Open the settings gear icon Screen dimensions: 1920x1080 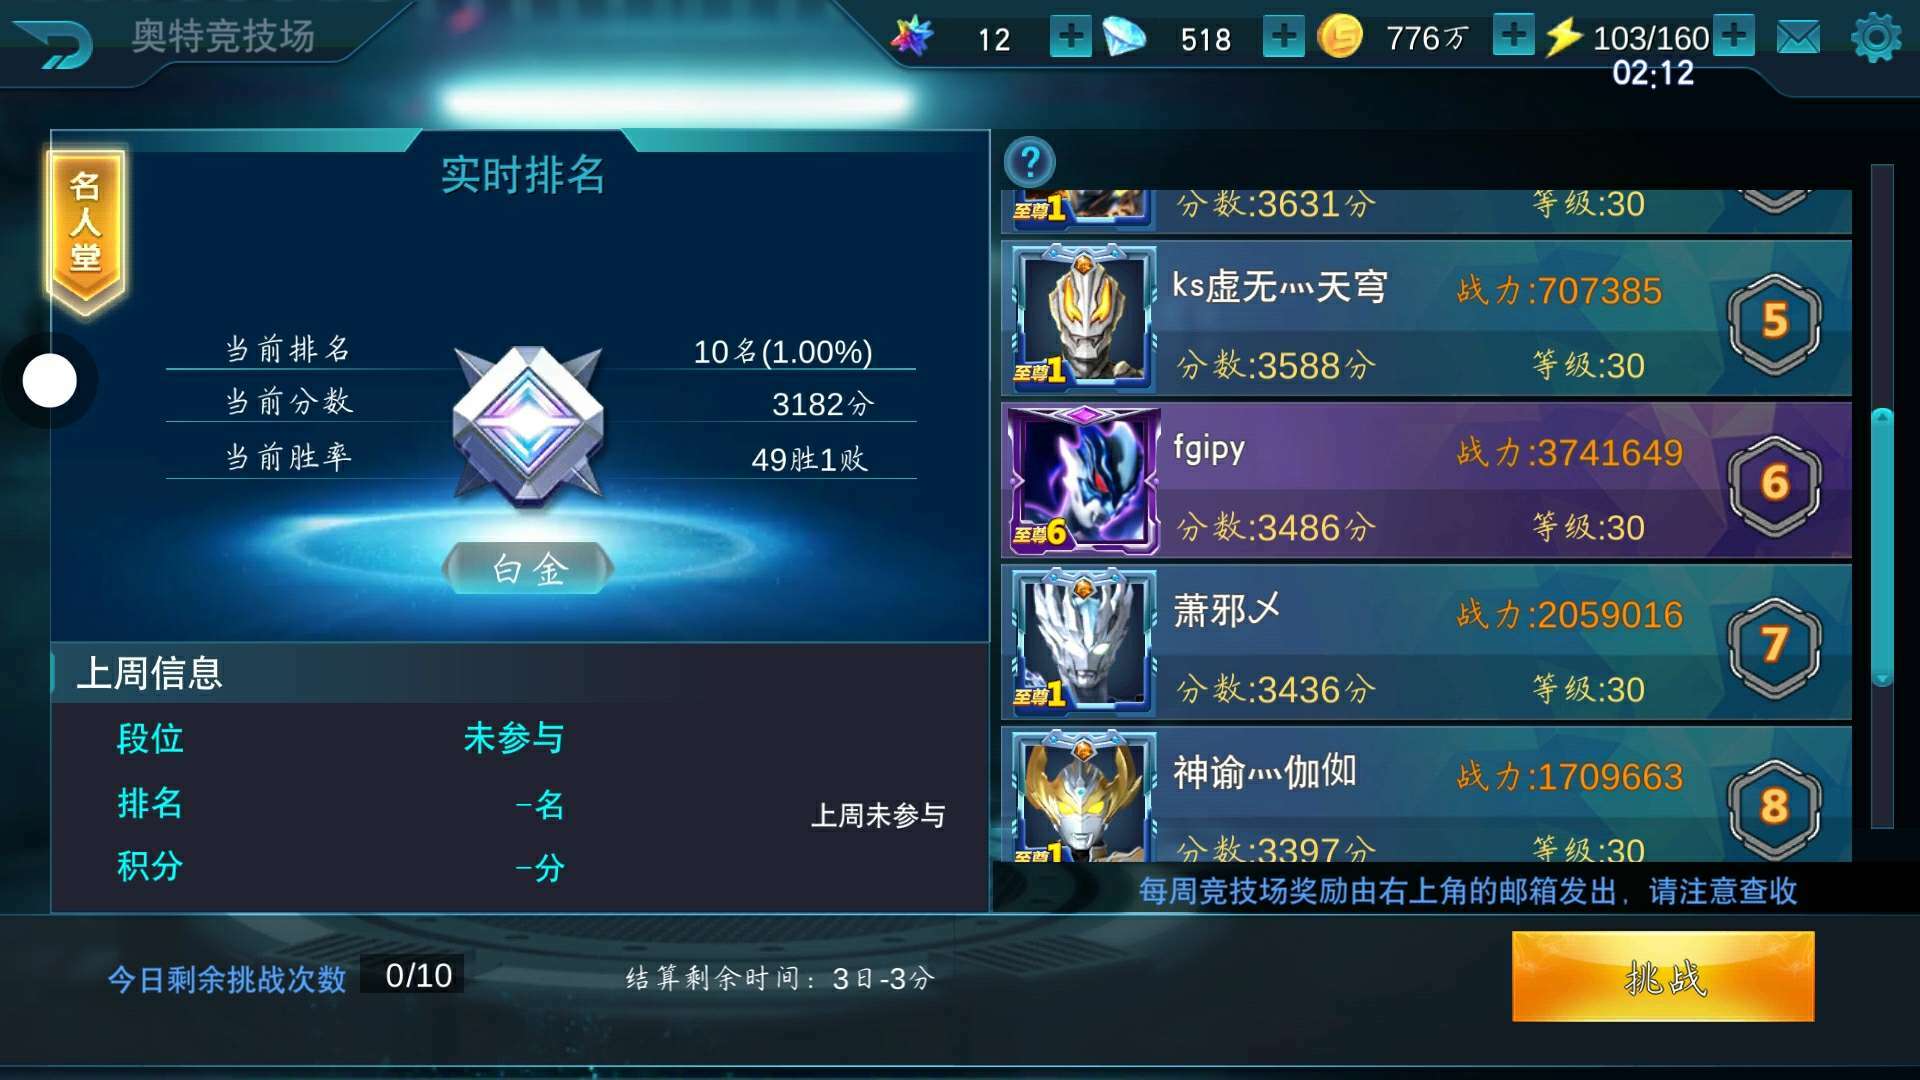pos(1876,38)
